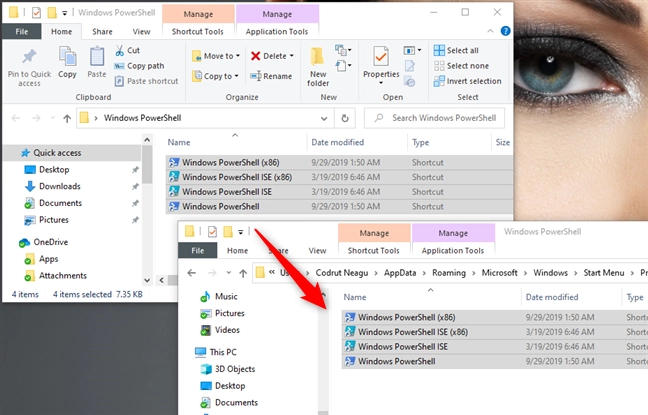648x415 pixels.
Task: Rename the selected shortcut
Action: [x=271, y=76]
